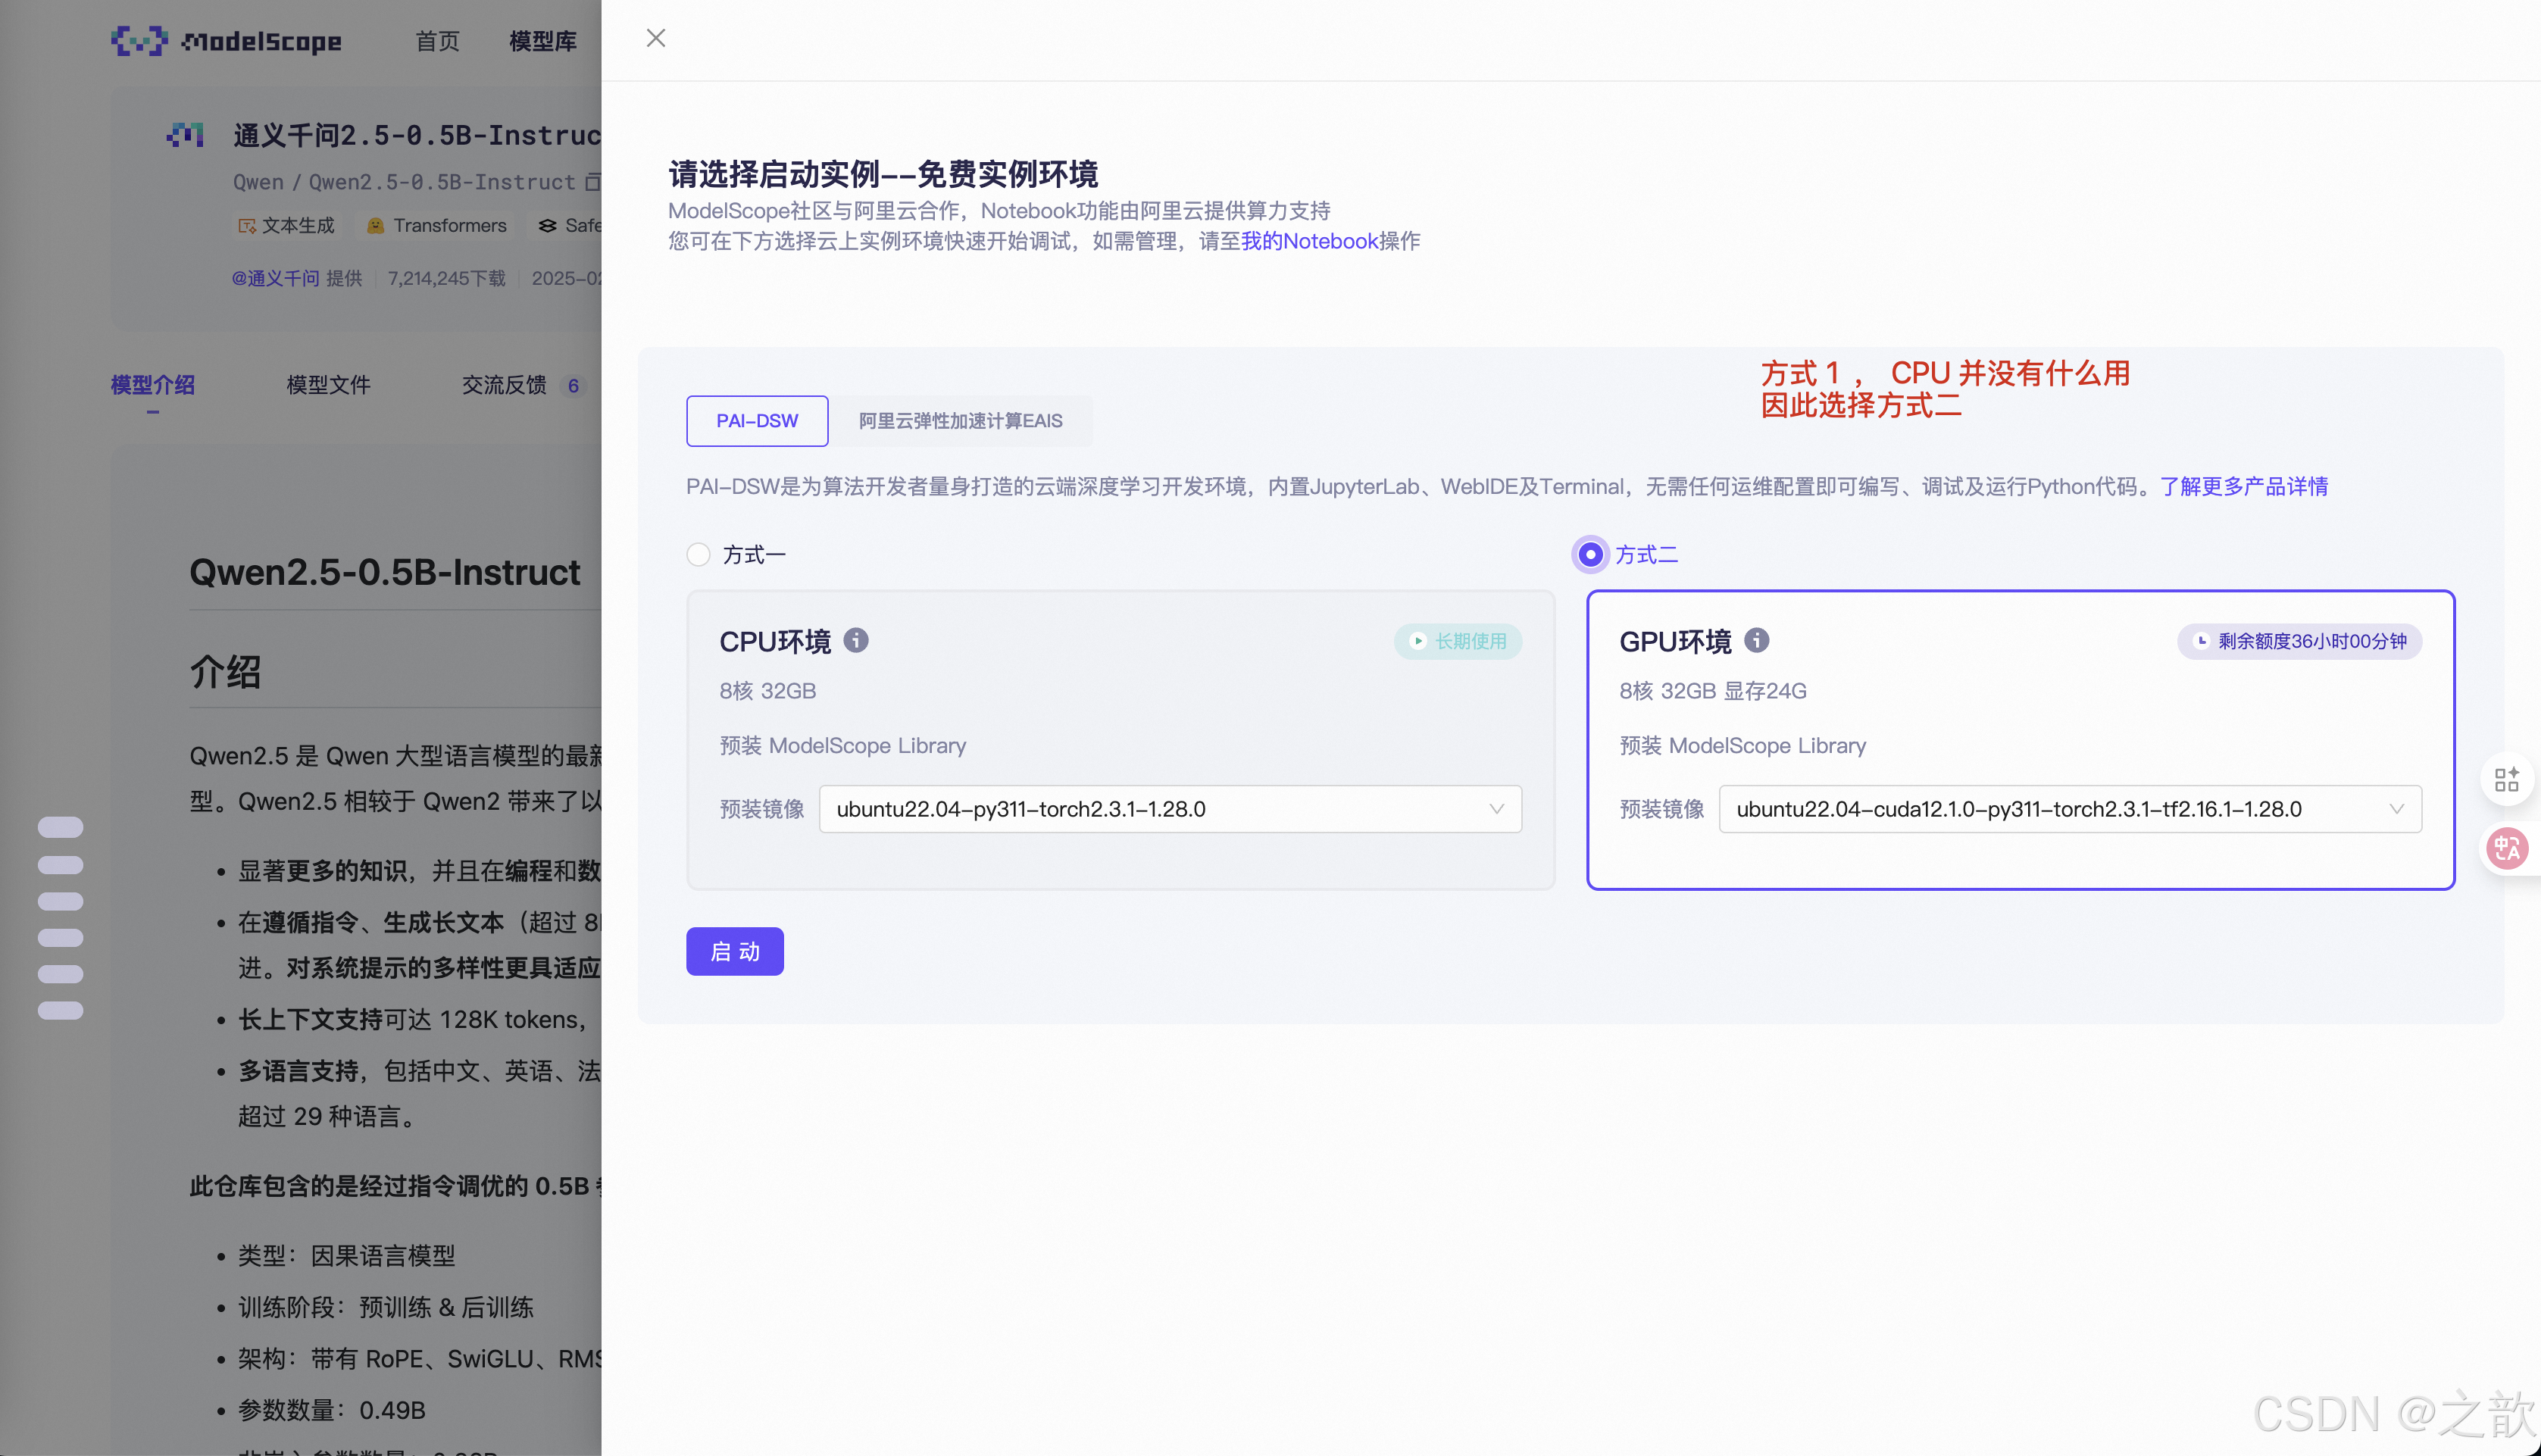2541x1456 pixels.
Task: Open 首页 in top navigation
Action: [x=438, y=41]
